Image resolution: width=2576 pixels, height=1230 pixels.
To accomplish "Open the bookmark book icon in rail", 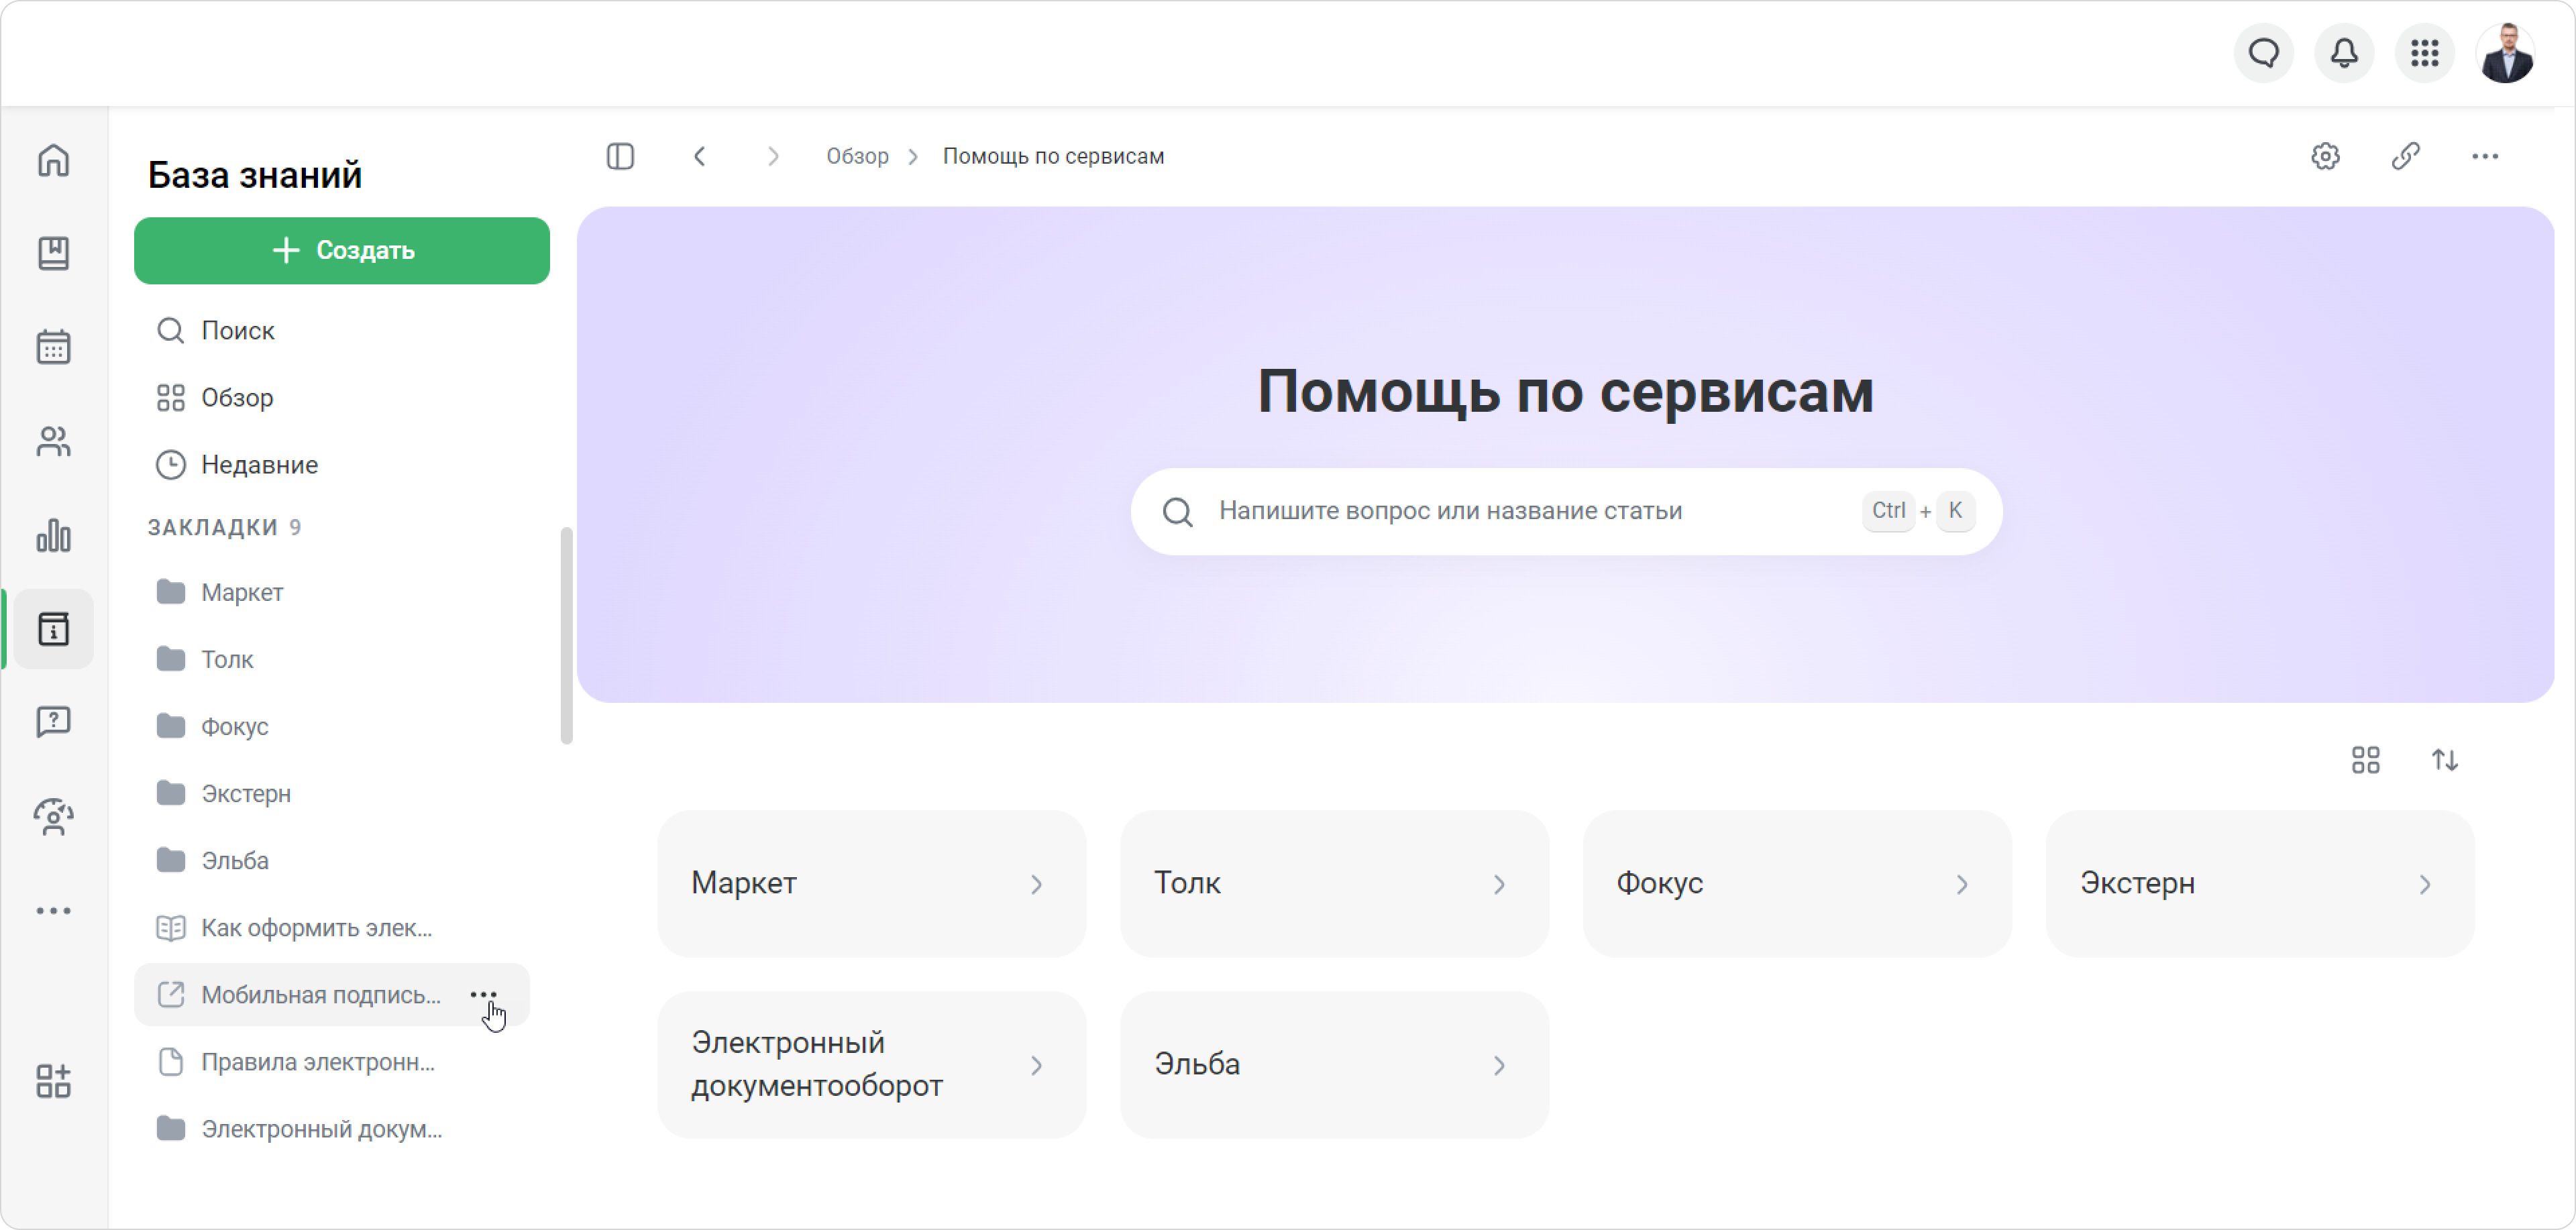I will [53, 253].
